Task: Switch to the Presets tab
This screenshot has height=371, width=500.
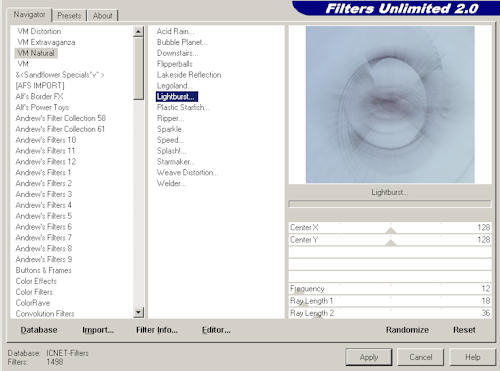Action: point(69,15)
